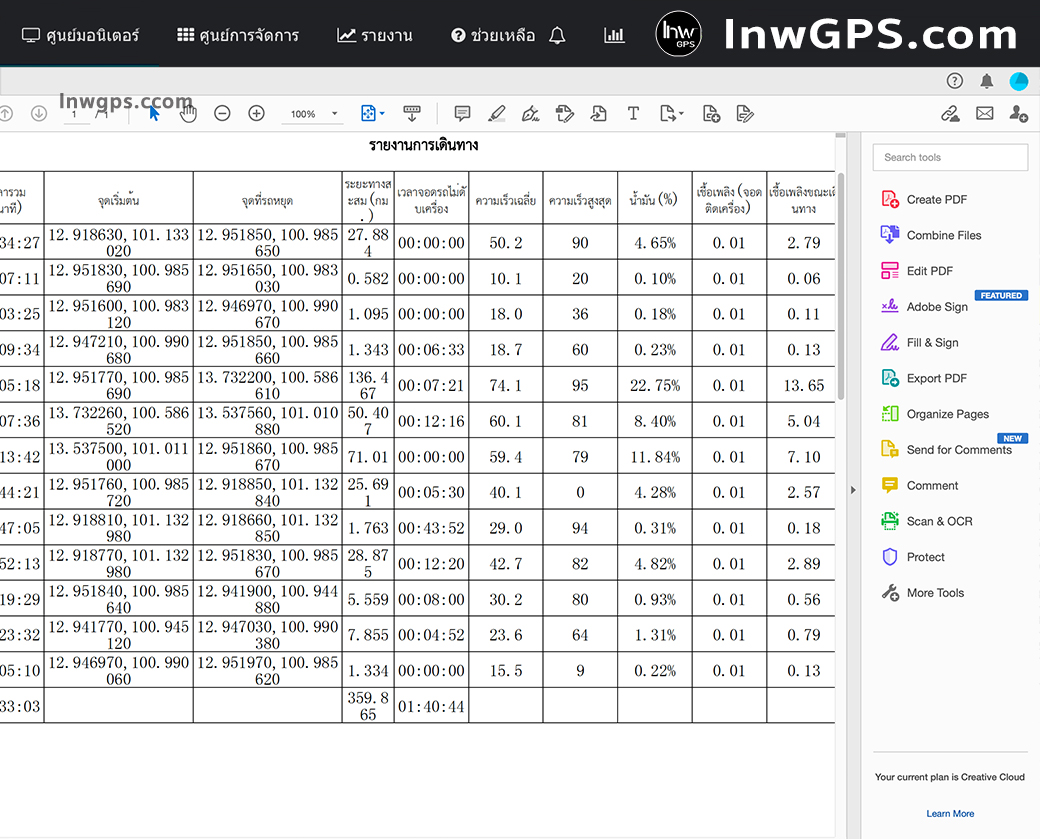Image resolution: width=1040 pixels, height=839 pixels.
Task: Open notifications bell in Acrobat header
Action: [987, 81]
